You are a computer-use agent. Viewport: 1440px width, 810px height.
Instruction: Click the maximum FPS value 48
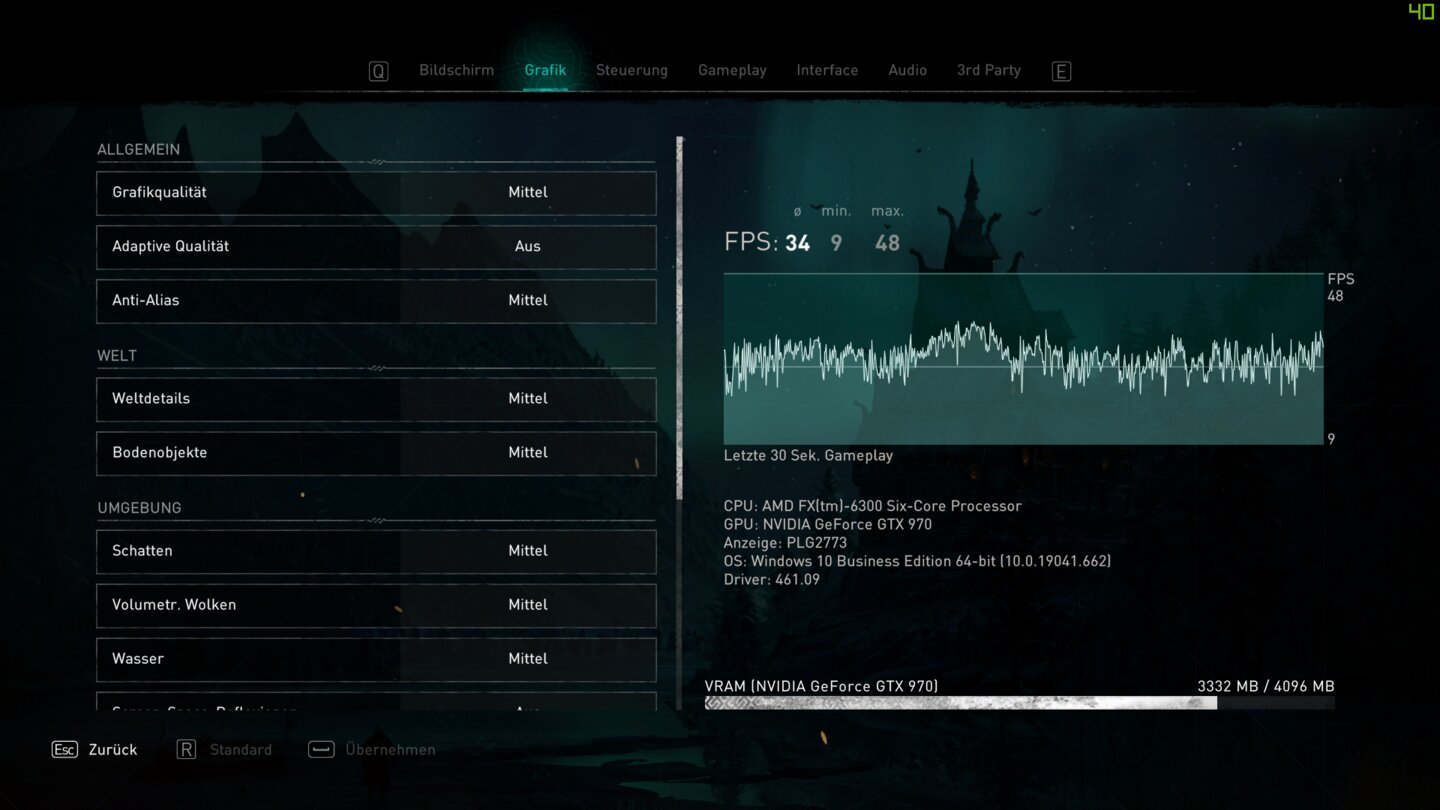pyautogui.click(x=887, y=242)
